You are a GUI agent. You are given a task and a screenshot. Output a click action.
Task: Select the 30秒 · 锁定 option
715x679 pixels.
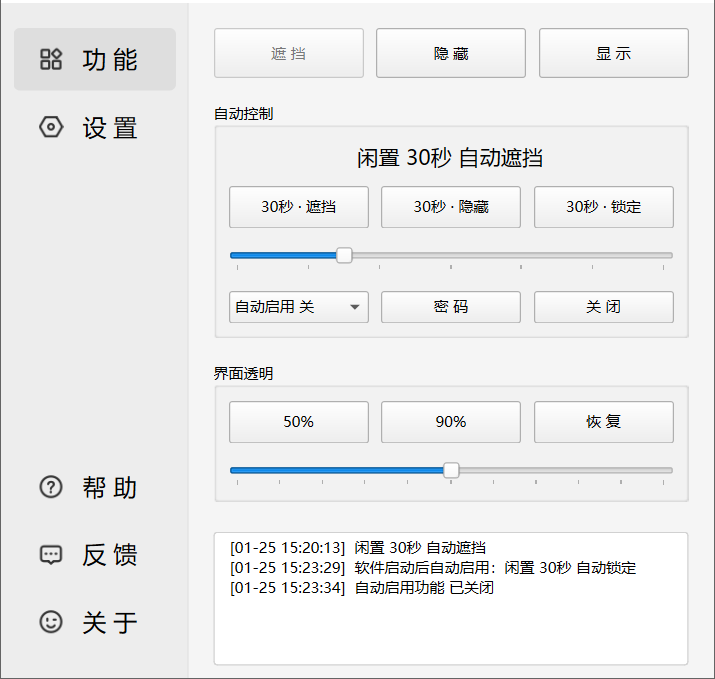[603, 207]
